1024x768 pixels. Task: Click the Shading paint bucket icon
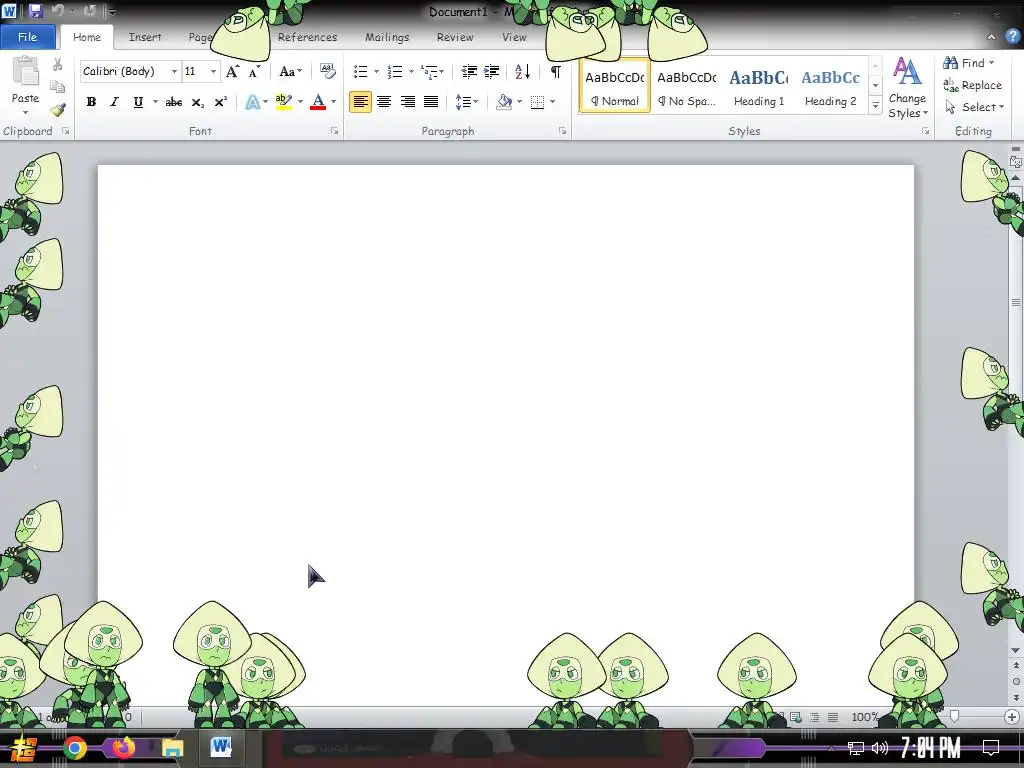pyautogui.click(x=504, y=102)
